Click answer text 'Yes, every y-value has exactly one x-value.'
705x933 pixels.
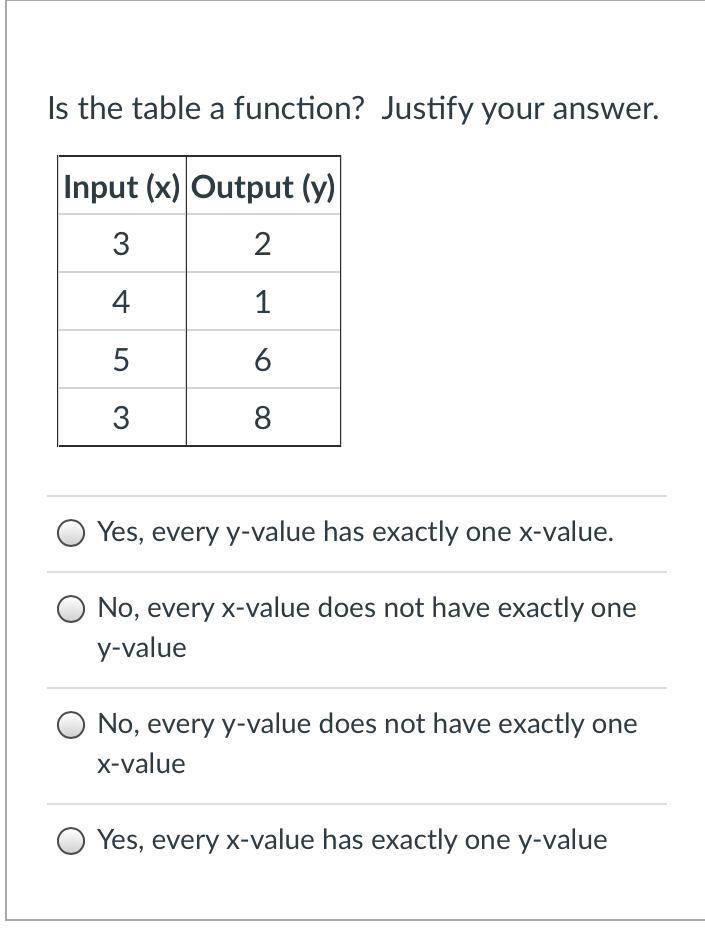(355, 533)
